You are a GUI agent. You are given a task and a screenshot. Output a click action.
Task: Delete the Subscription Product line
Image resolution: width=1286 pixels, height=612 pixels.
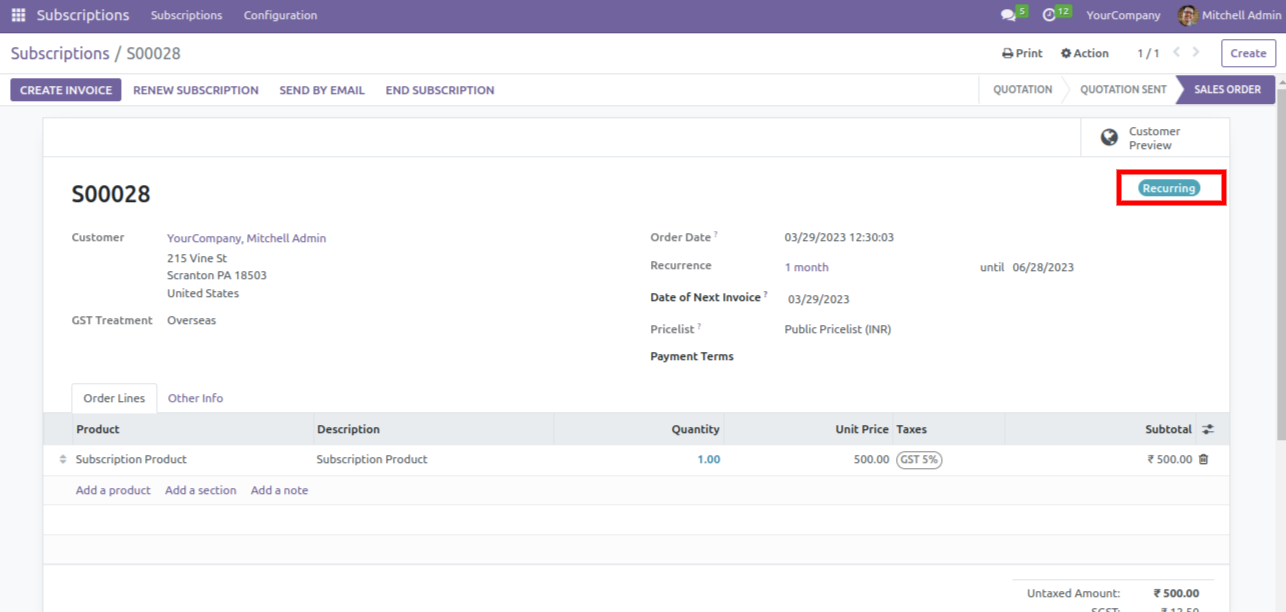1203,459
